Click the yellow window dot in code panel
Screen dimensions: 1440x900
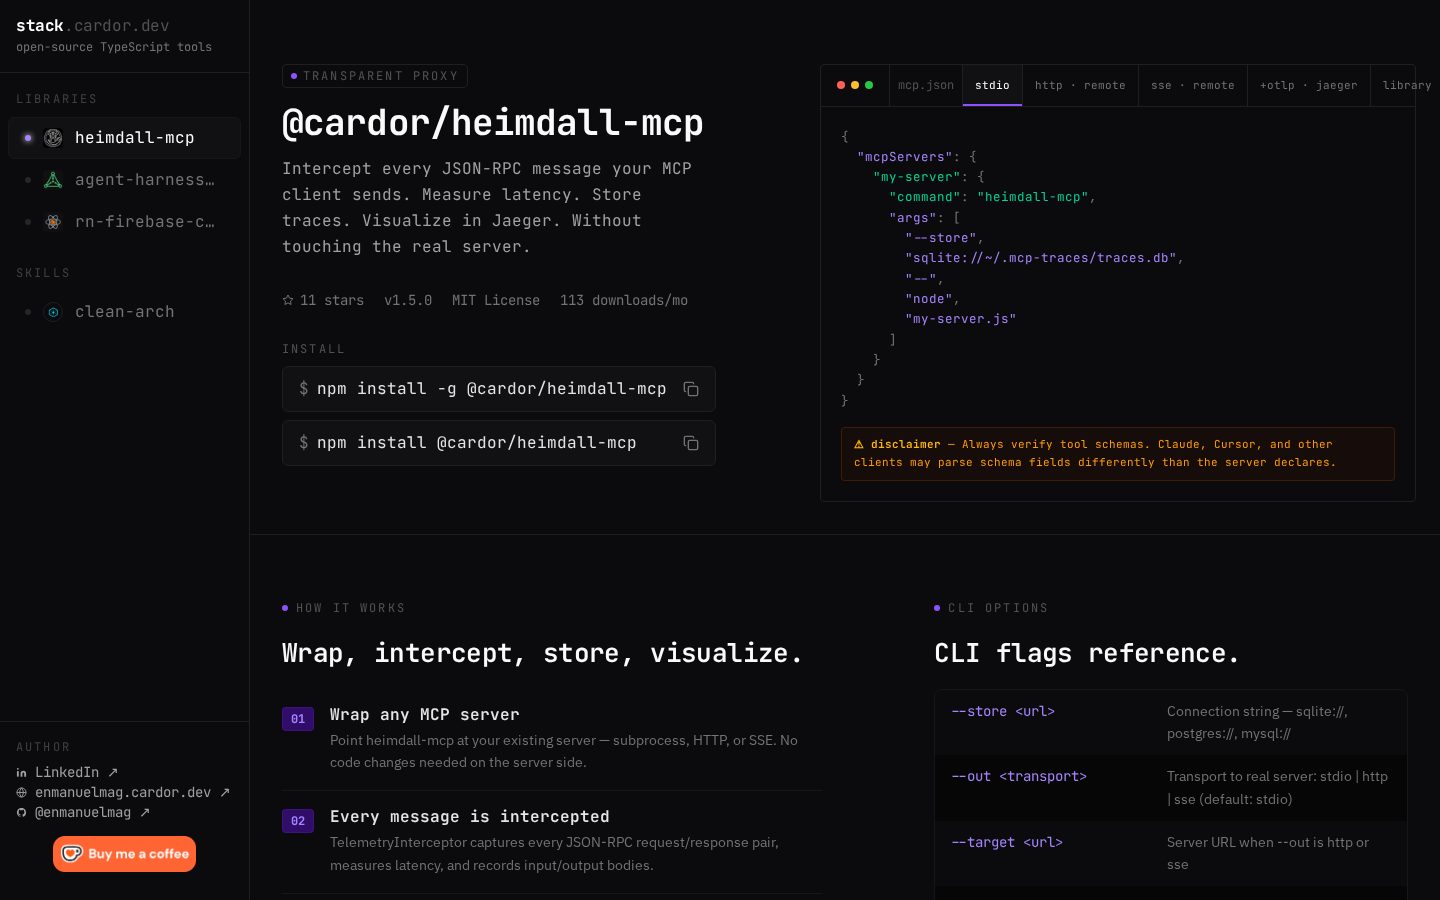(x=855, y=85)
